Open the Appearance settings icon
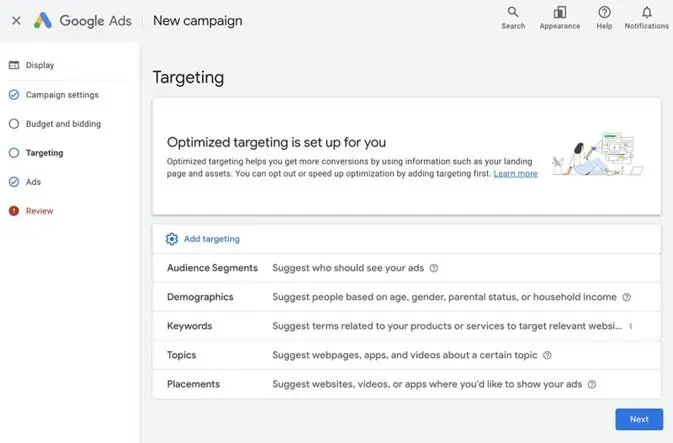This screenshot has width=673, height=443. 559,13
